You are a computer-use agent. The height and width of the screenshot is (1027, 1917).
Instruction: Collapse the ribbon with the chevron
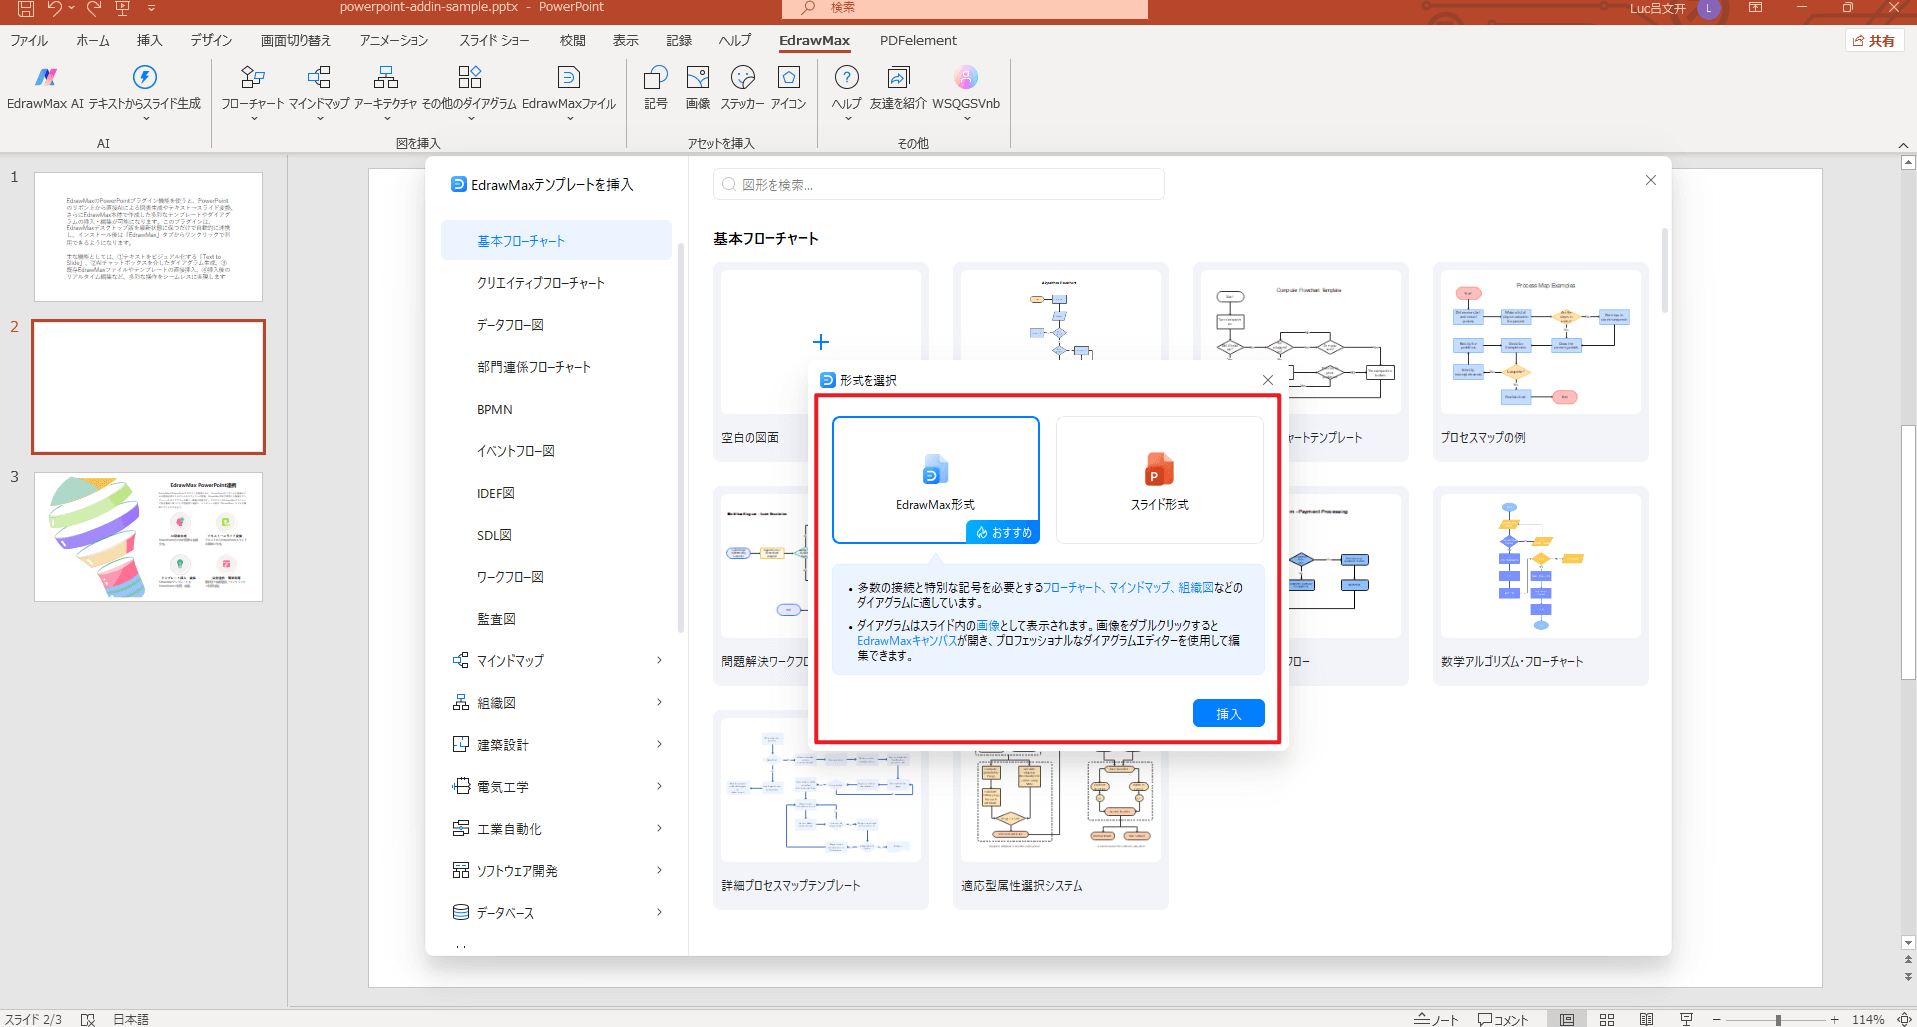point(1903,145)
